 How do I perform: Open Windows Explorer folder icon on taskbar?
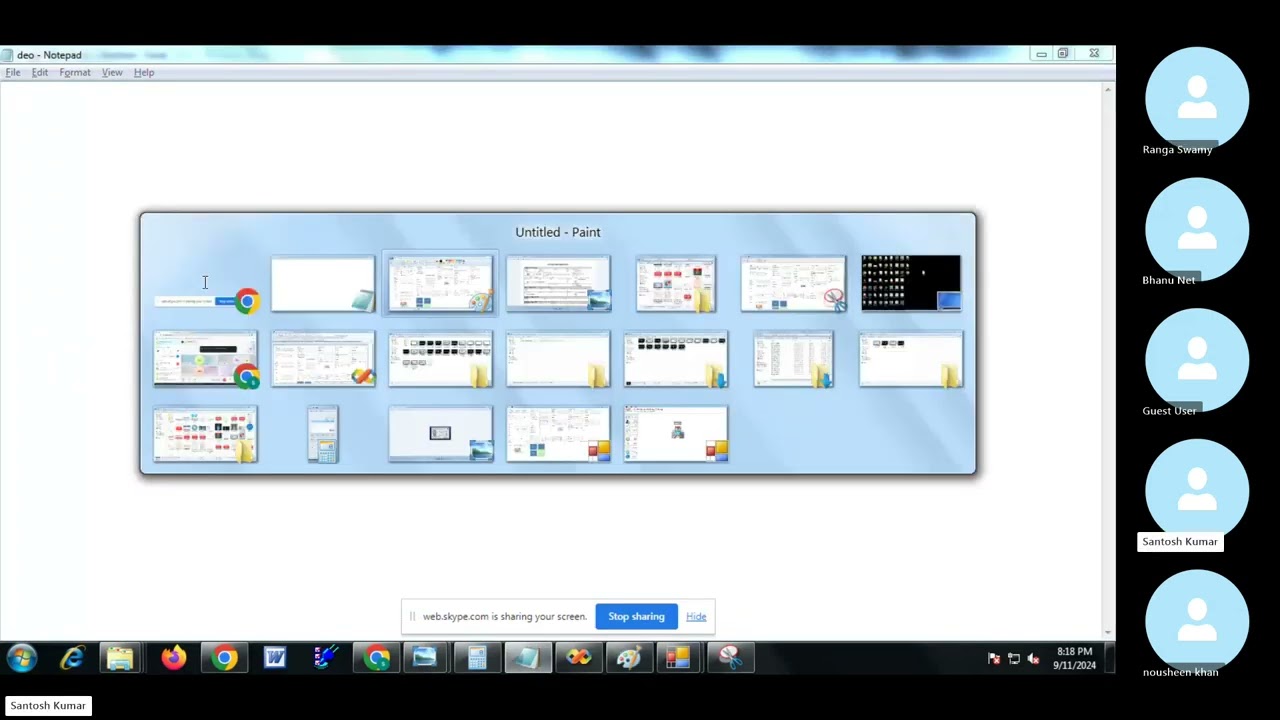[120, 658]
